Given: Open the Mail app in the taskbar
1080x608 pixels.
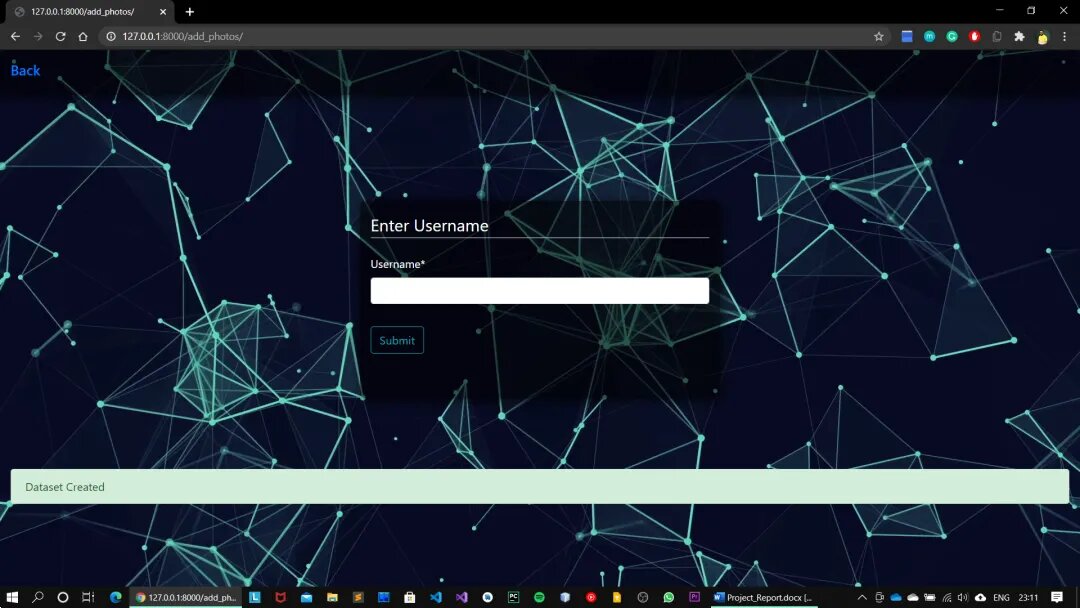Looking at the screenshot, I should (307, 597).
